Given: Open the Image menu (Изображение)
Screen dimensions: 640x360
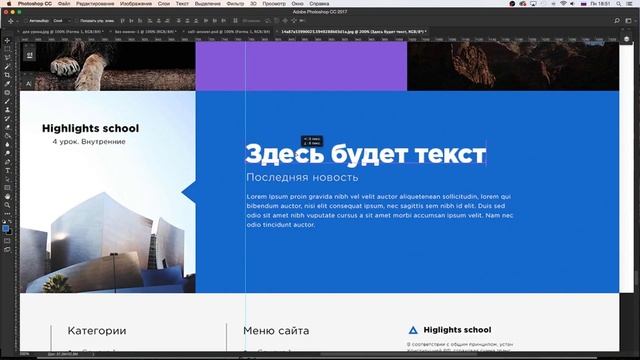Looking at the screenshot, I should 136,3.
